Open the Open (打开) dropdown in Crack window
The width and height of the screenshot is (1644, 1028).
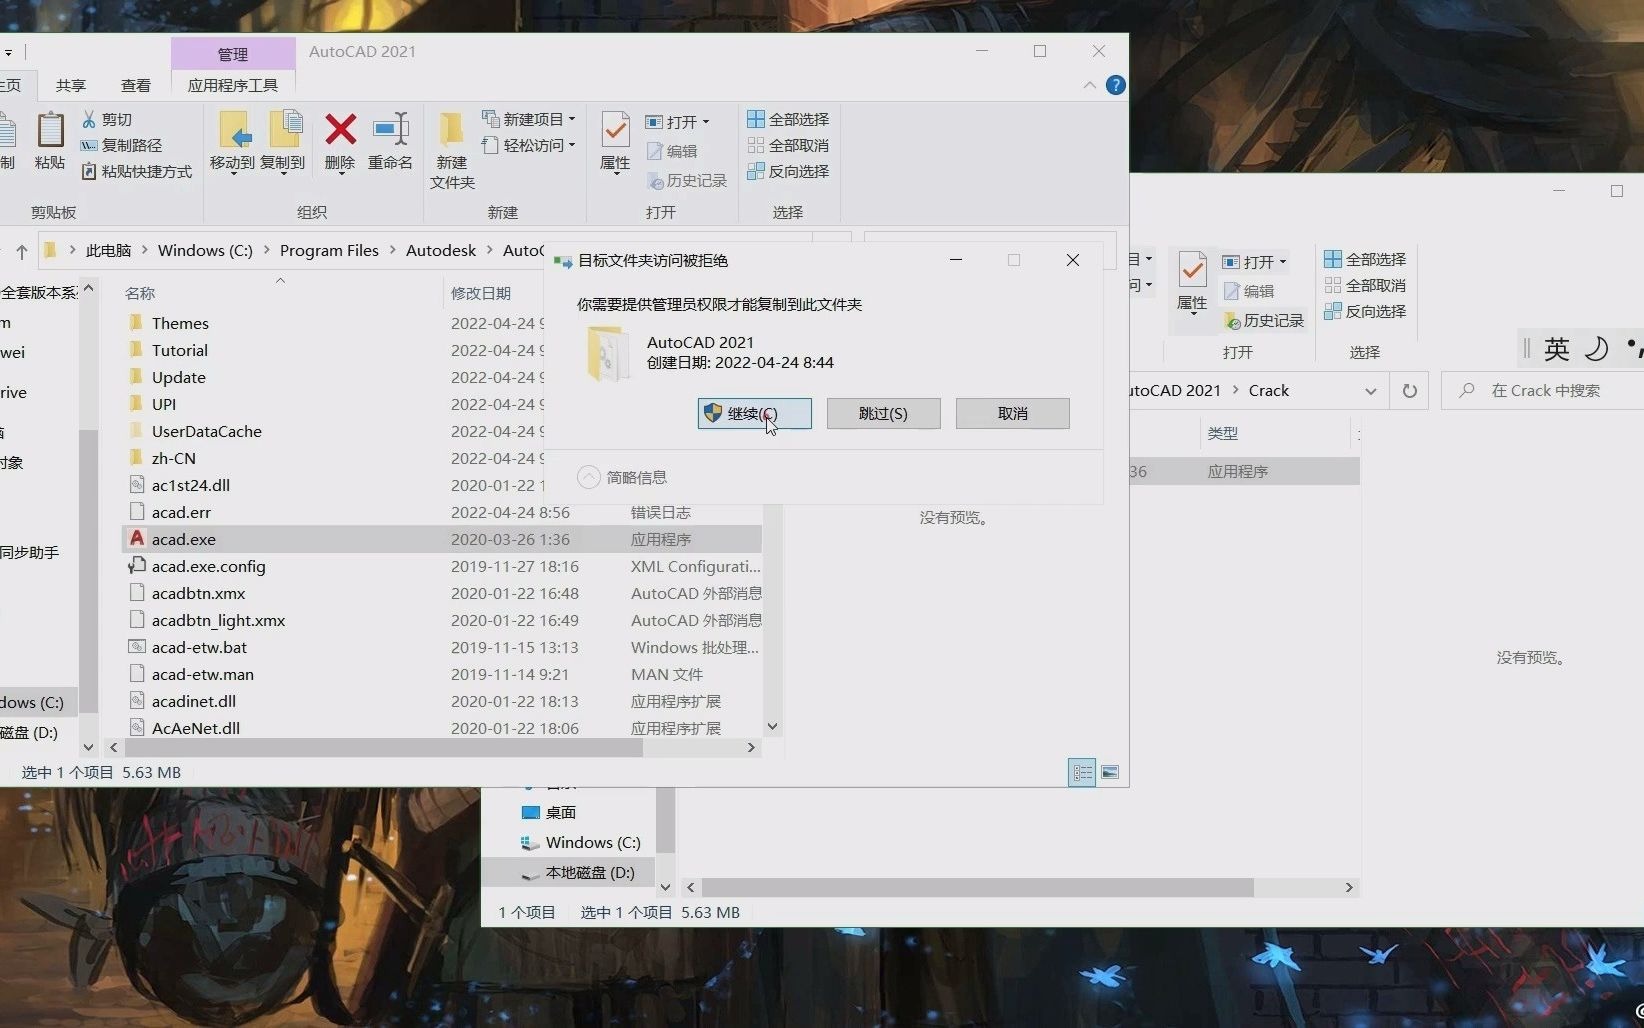point(1255,262)
